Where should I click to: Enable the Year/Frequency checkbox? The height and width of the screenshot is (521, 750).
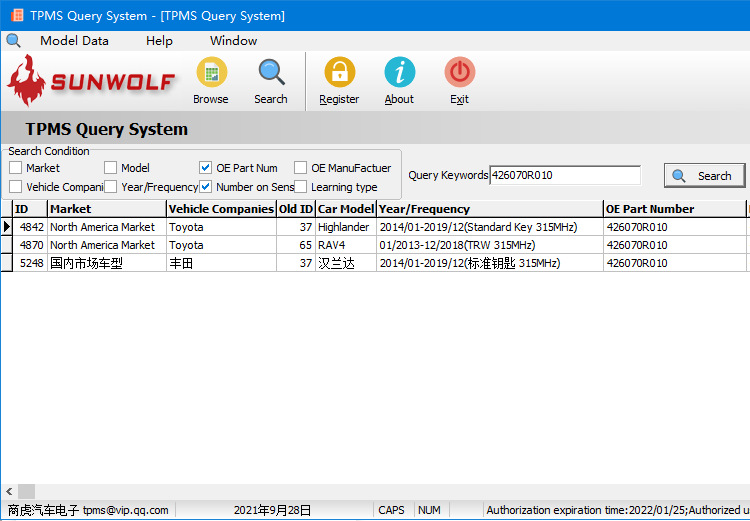pos(111,187)
